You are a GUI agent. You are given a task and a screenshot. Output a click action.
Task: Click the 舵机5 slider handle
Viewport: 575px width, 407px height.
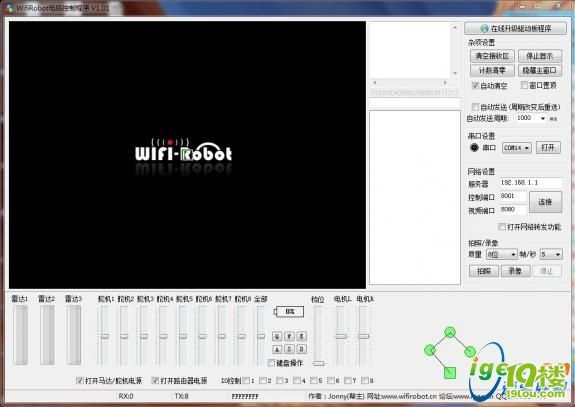point(183,336)
